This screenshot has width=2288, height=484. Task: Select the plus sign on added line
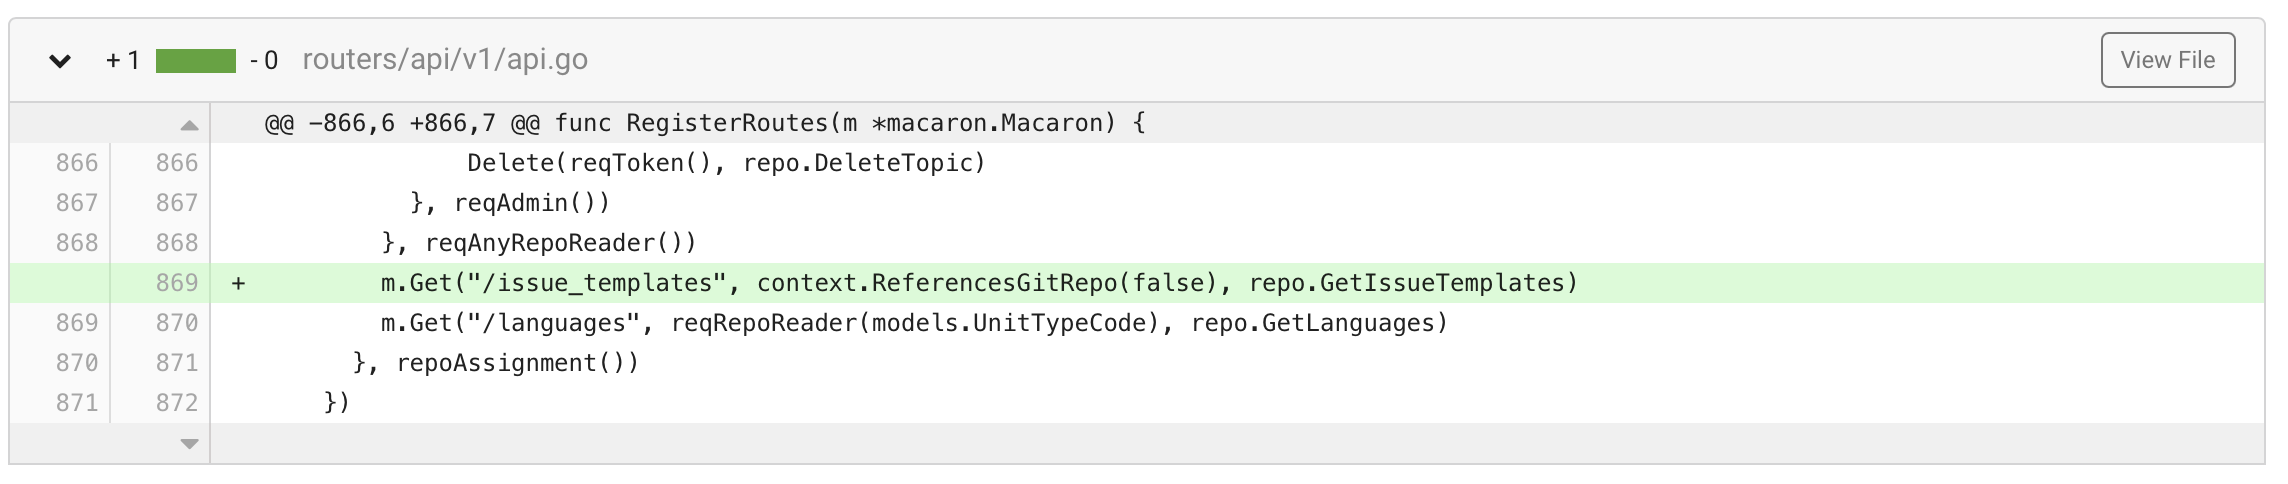pos(238,284)
